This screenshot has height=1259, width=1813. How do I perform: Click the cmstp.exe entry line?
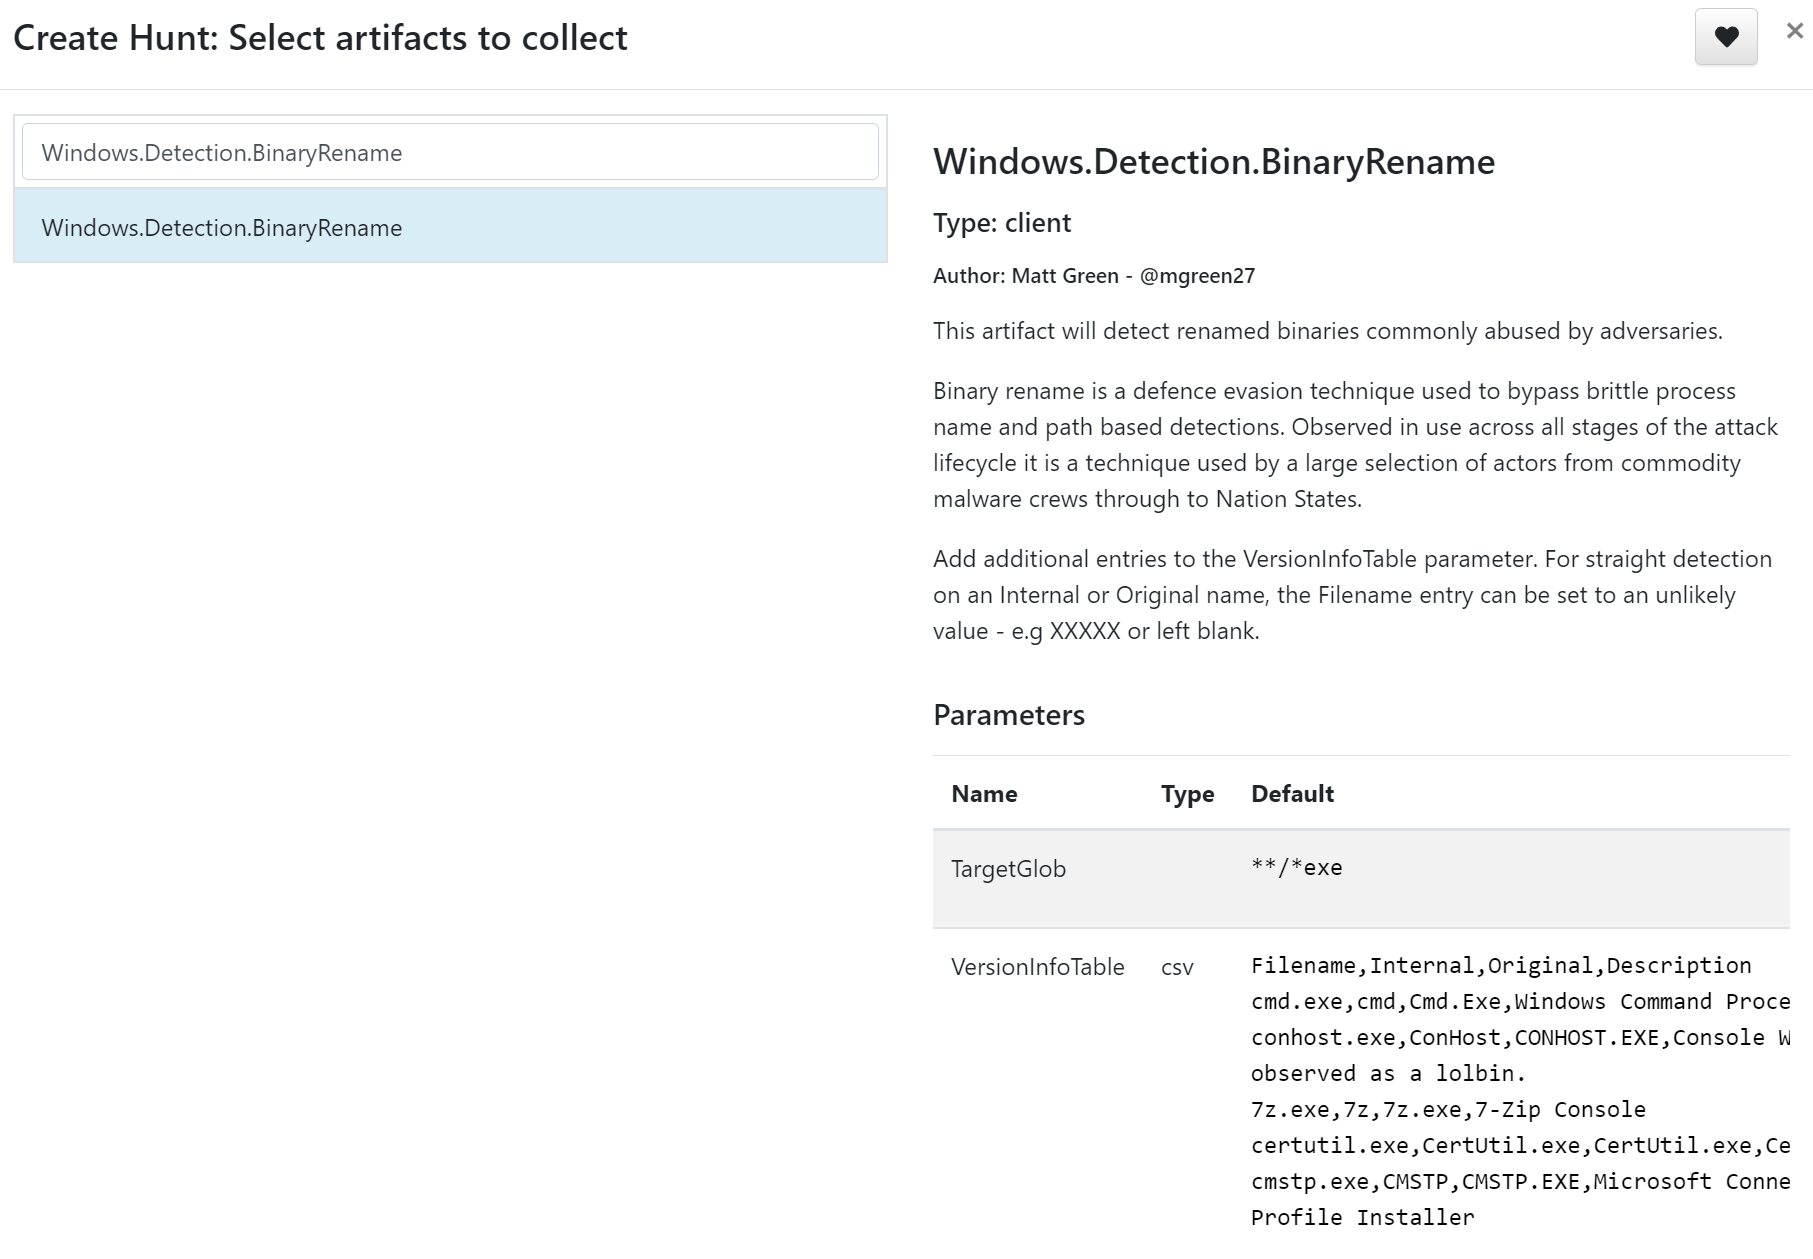[1520, 1182]
